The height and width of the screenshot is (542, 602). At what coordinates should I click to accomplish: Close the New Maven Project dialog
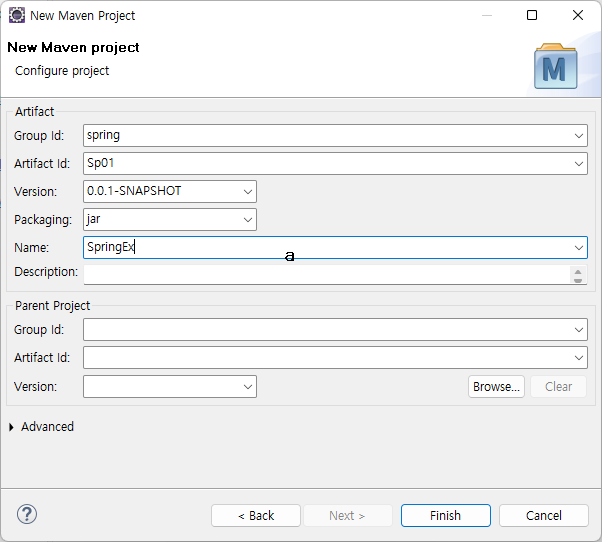pyautogui.click(x=578, y=15)
